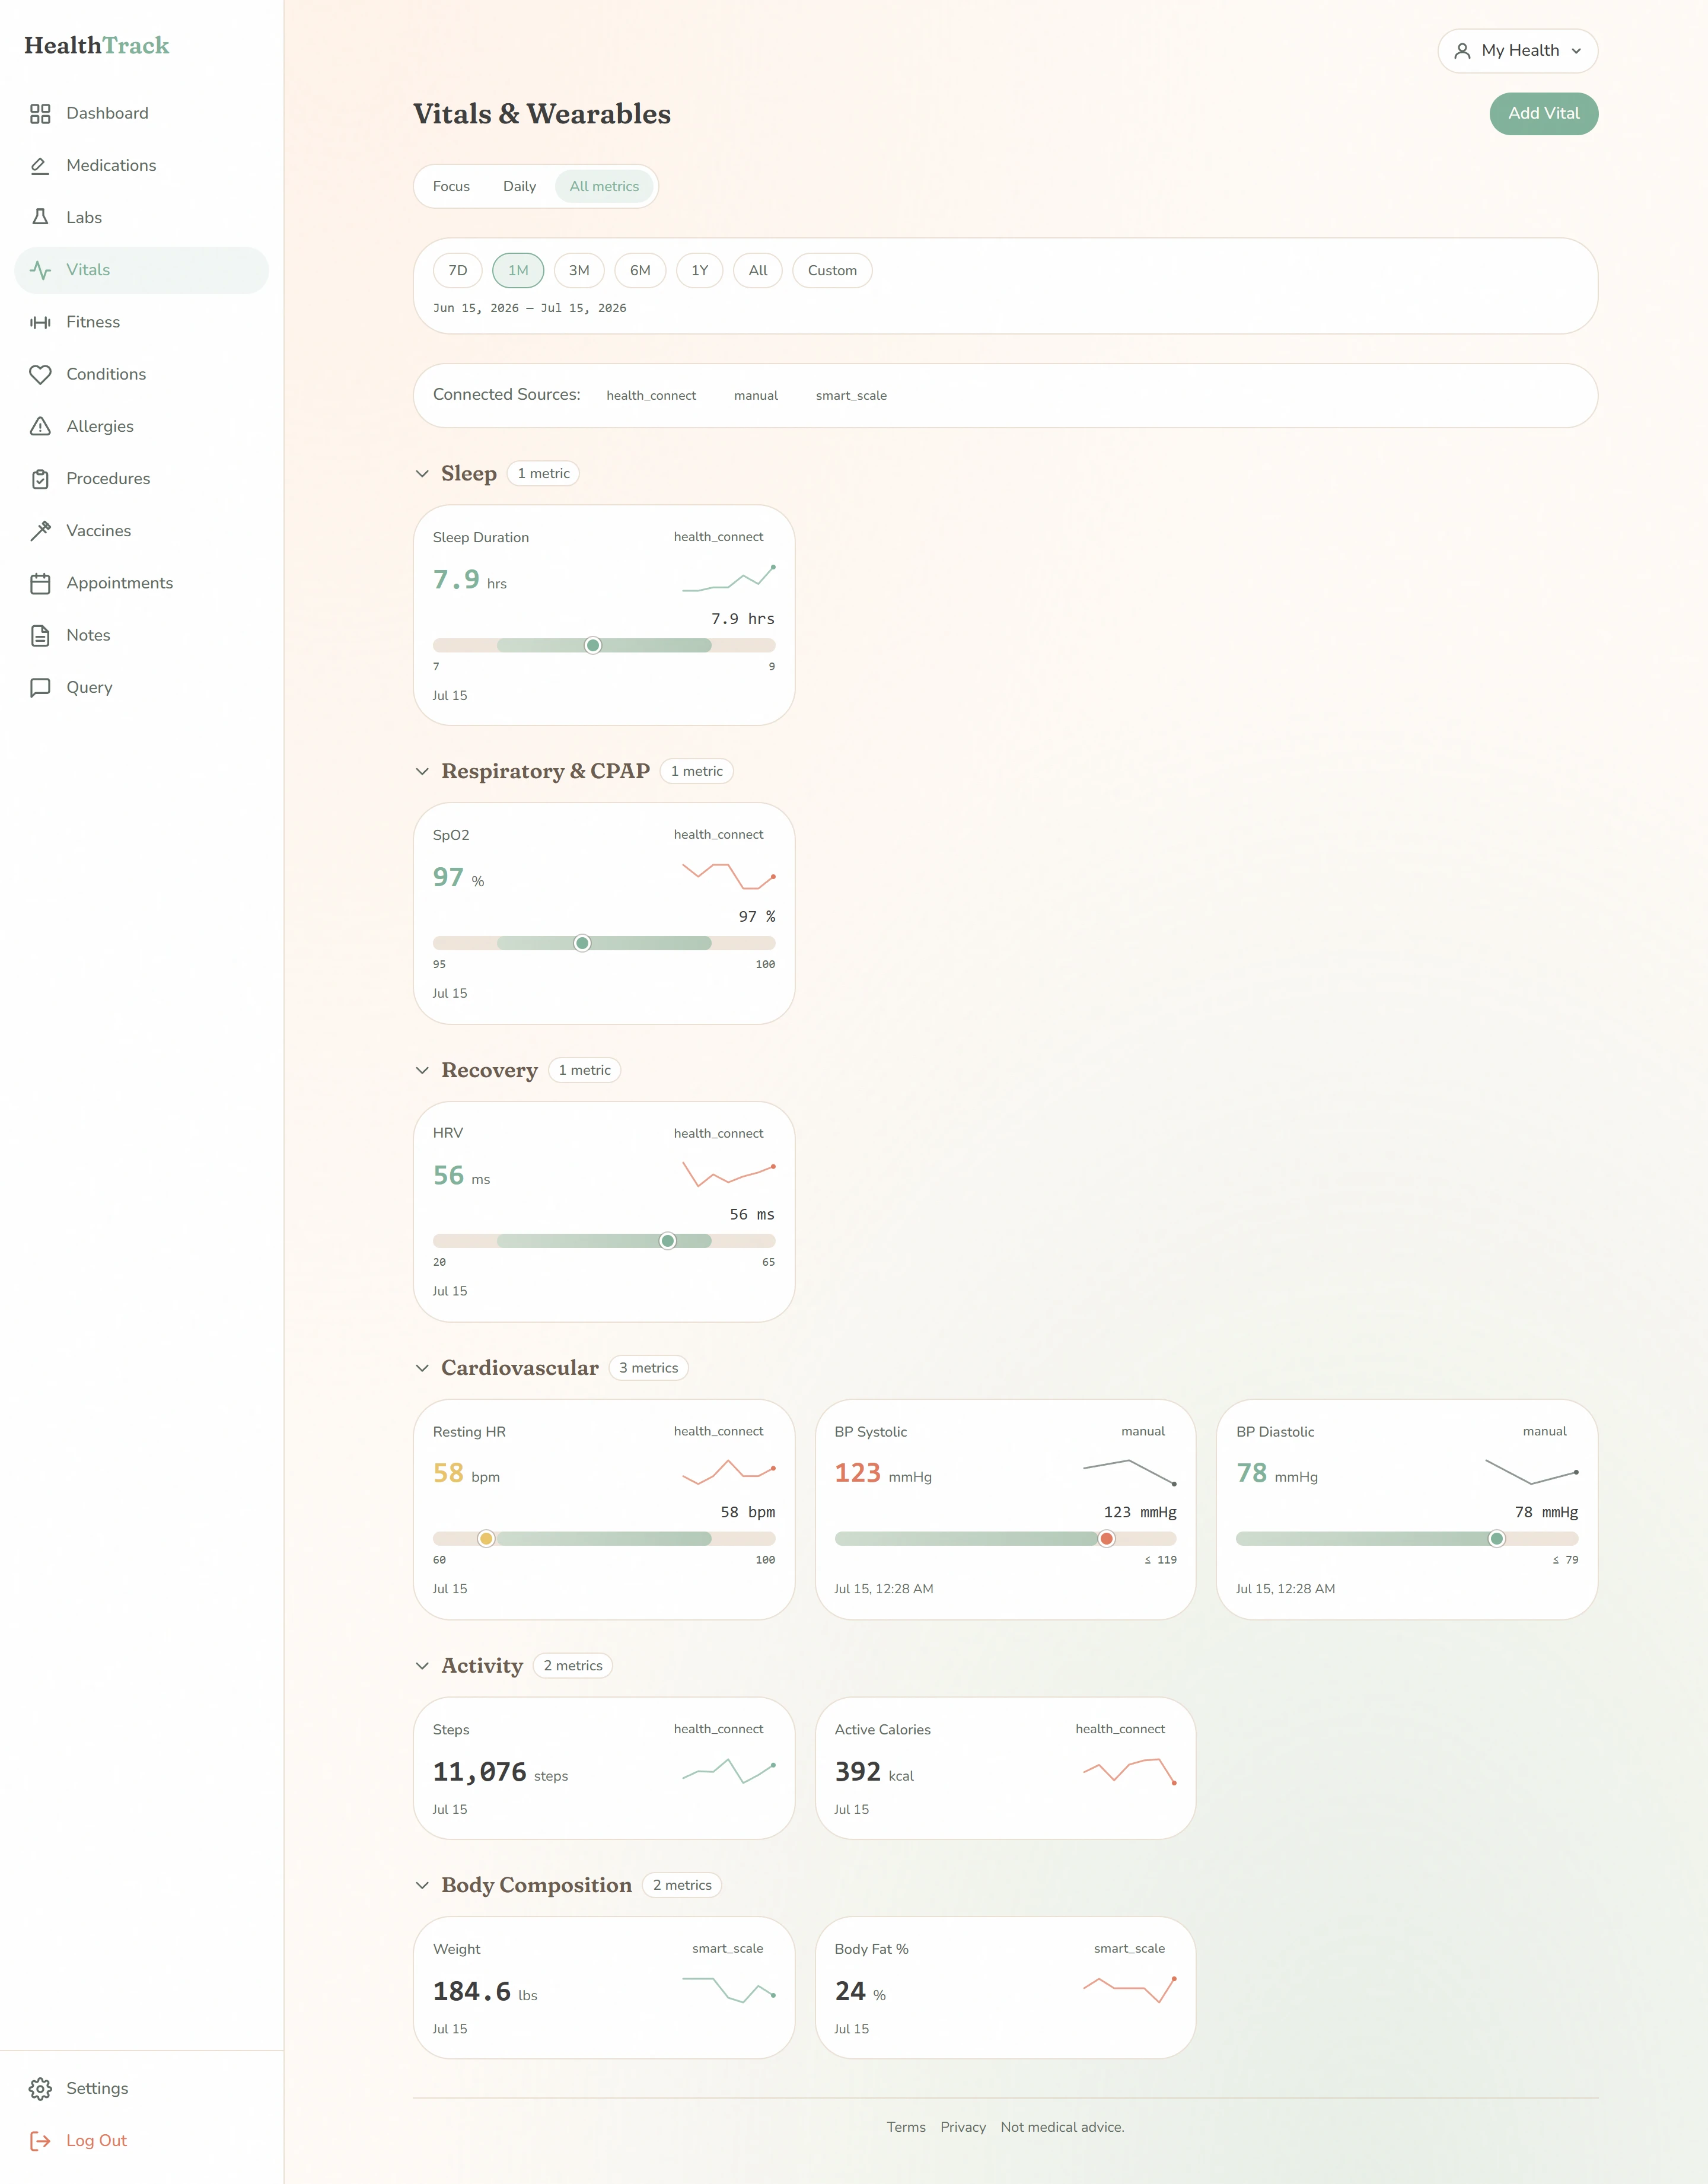The width and height of the screenshot is (1708, 2184).
Task: Click the manual source tag
Action: click(756, 396)
